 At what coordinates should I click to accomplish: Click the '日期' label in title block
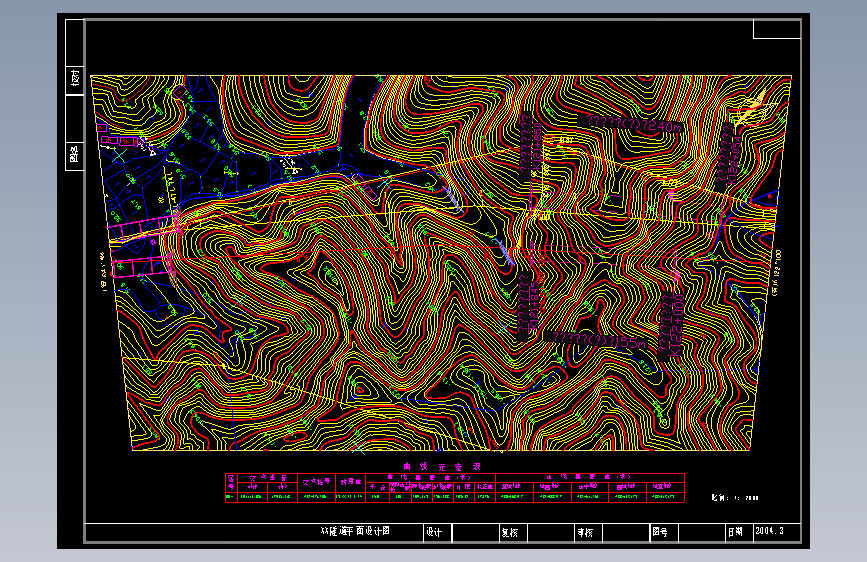[735, 532]
